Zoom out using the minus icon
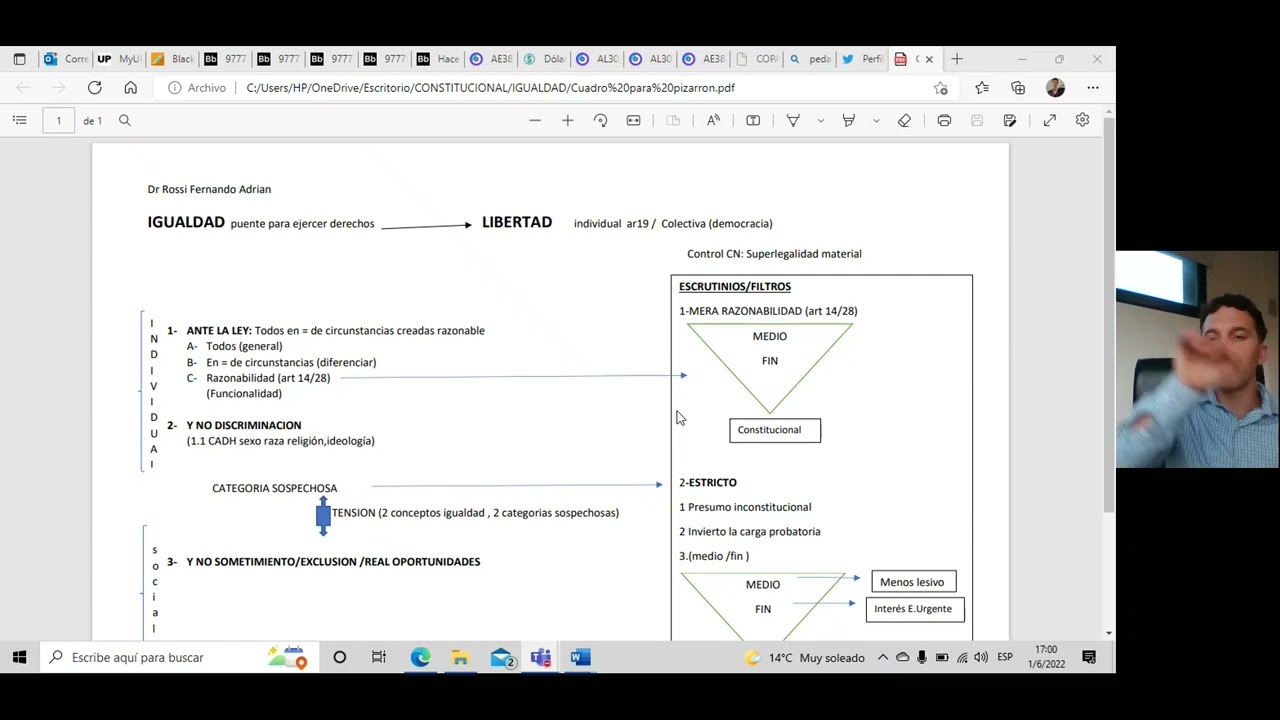Viewport: 1280px width, 720px height. (x=535, y=120)
